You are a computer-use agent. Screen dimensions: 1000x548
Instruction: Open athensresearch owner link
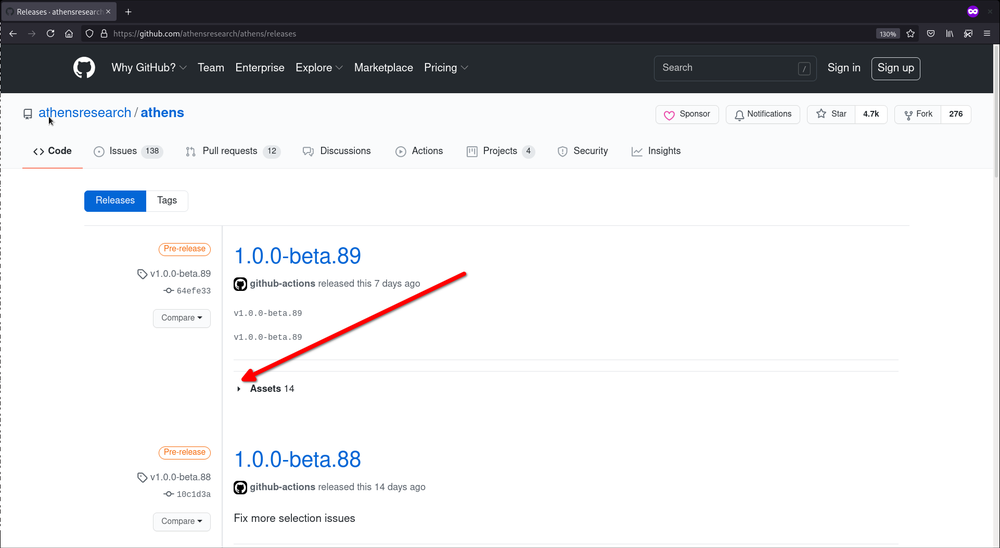pos(85,113)
